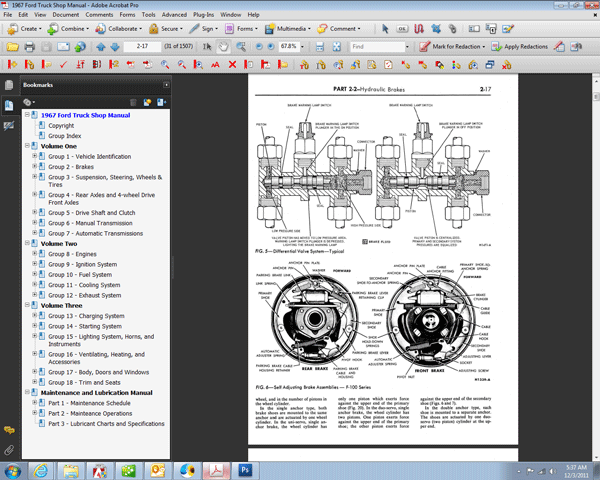
Task: Open the Document menu
Action: click(x=66, y=15)
